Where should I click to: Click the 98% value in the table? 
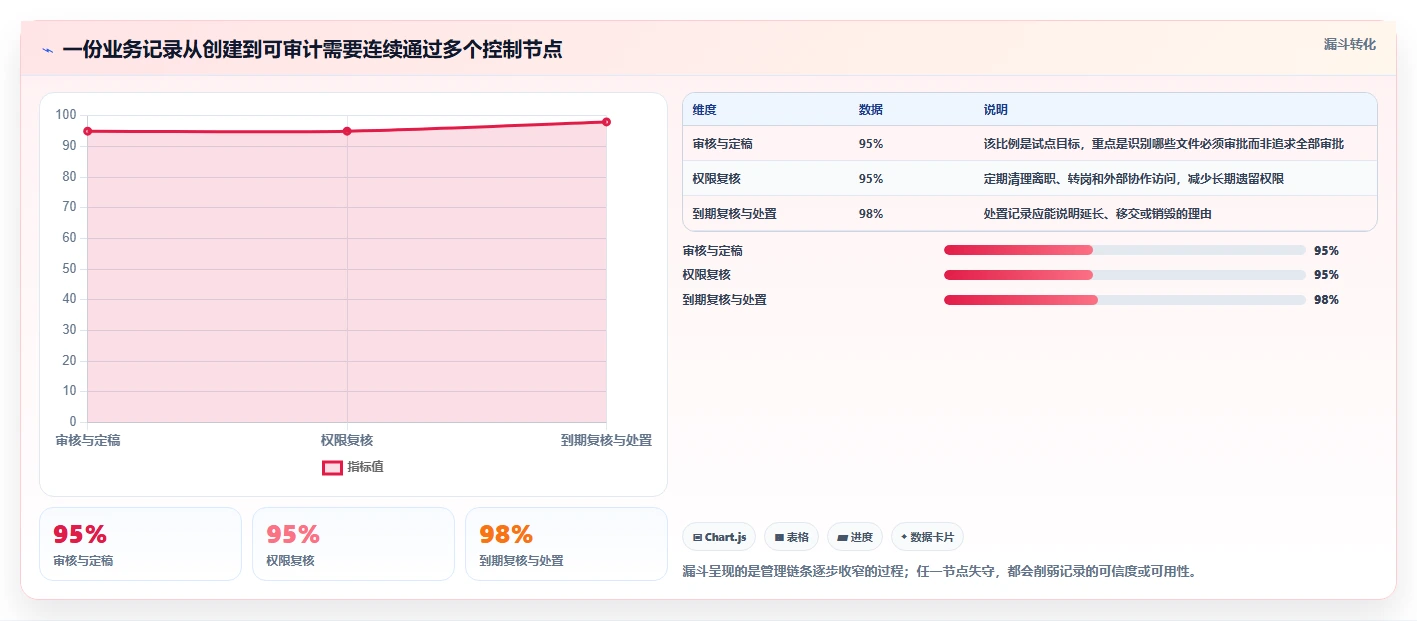pos(871,214)
